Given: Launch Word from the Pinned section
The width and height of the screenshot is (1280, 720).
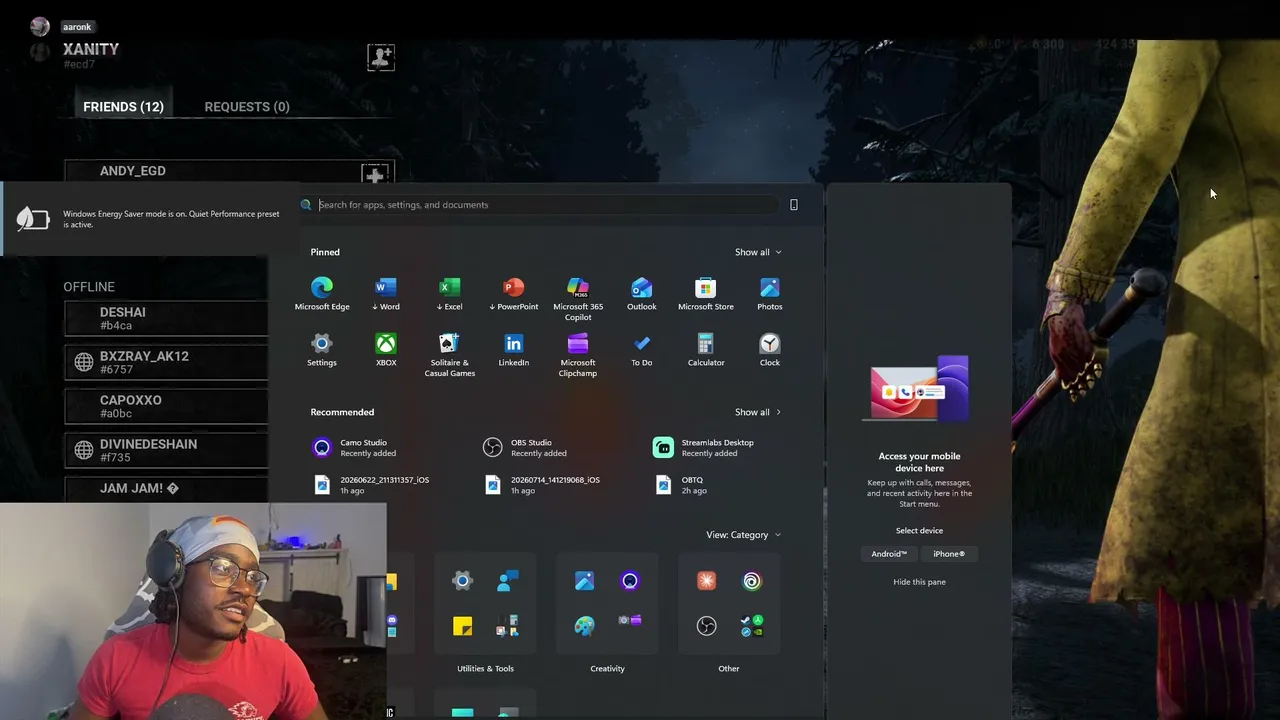Looking at the screenshot, I should (386, 294).
